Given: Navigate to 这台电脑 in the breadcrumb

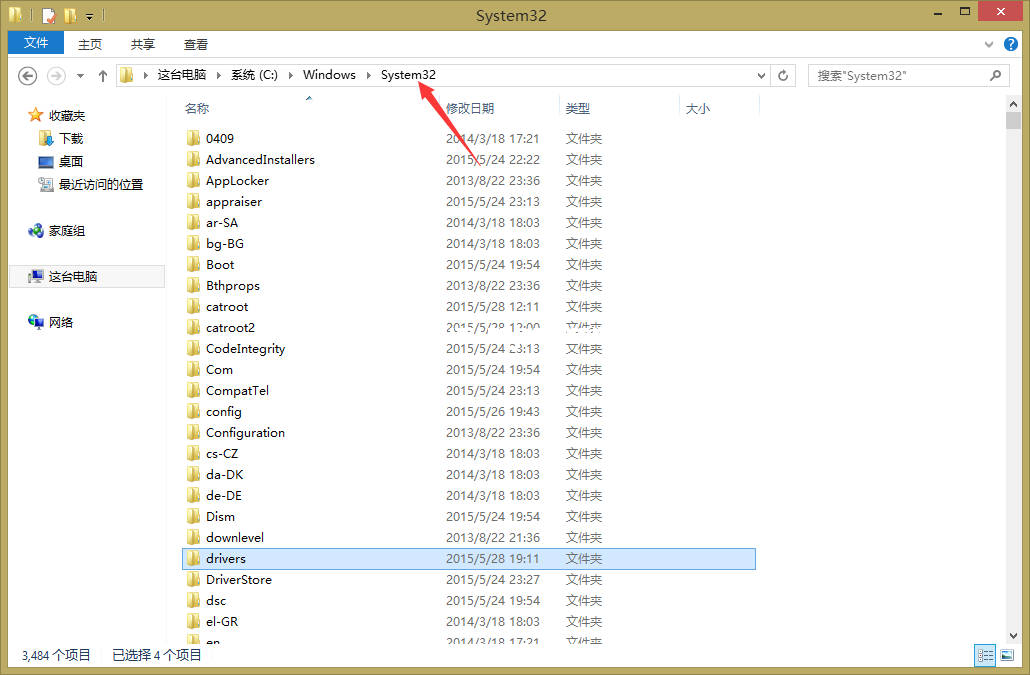Looking at the screenshot, I should pos(182,75).
